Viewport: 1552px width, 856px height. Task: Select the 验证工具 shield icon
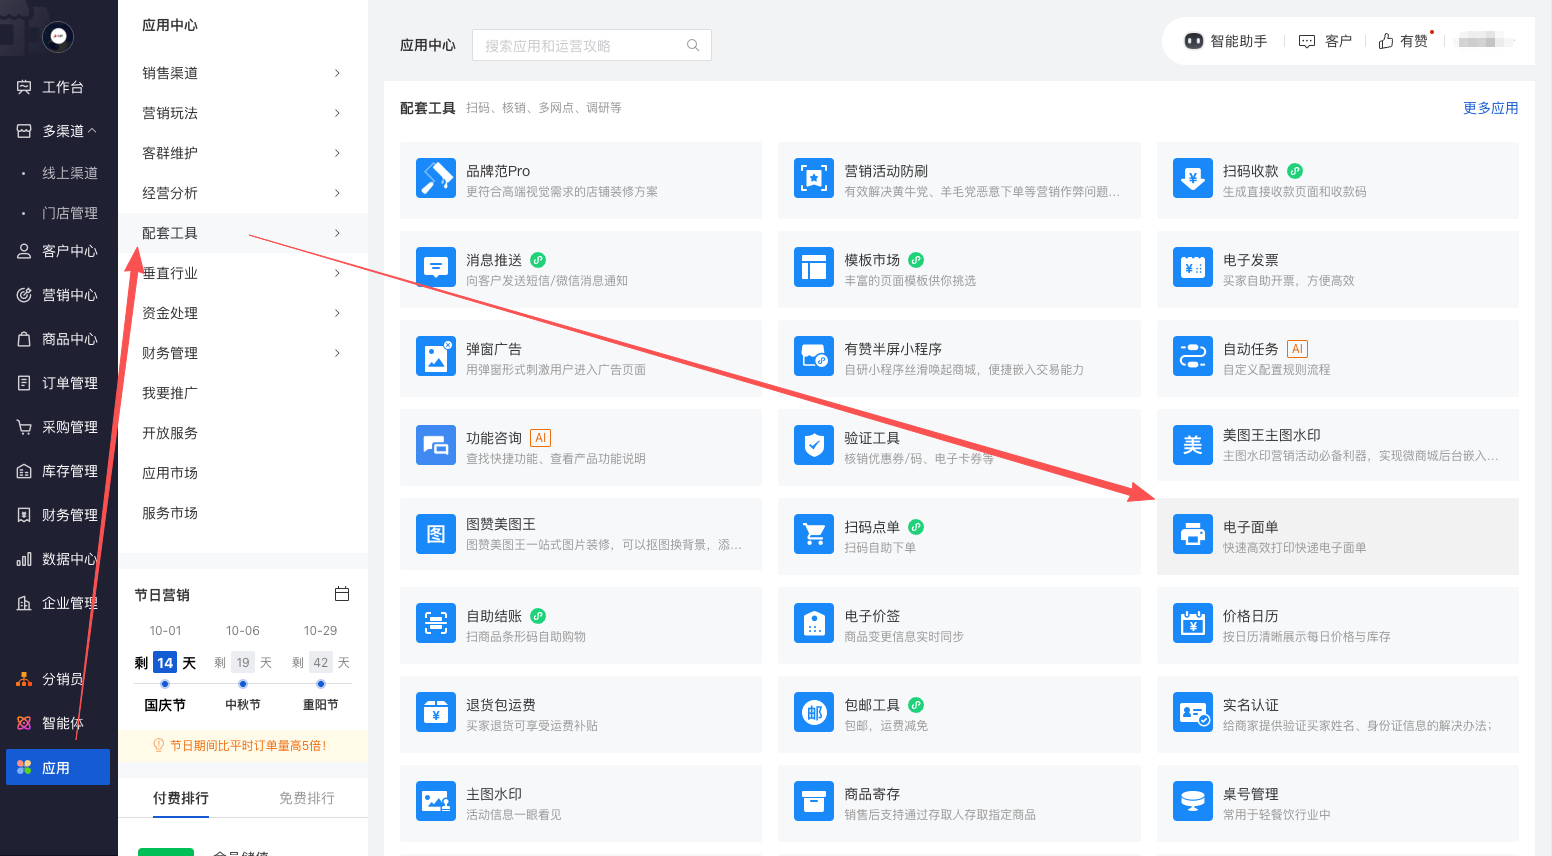[814, 446]
